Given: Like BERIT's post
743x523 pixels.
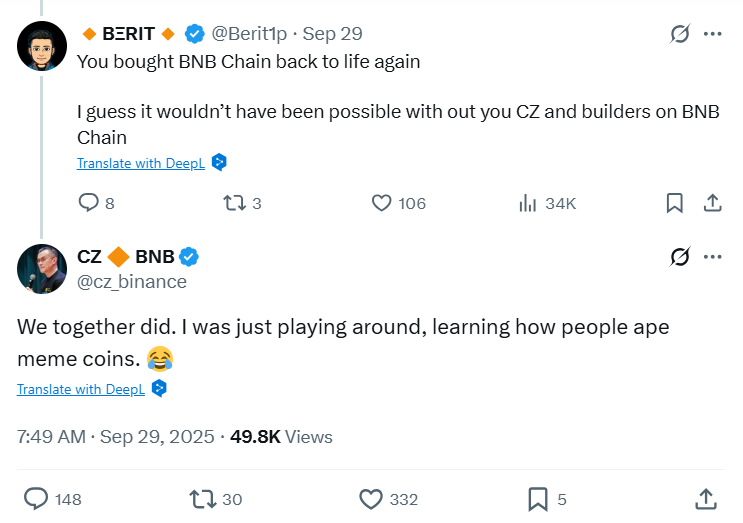Looking at the screenshot, I should (381, 203).
